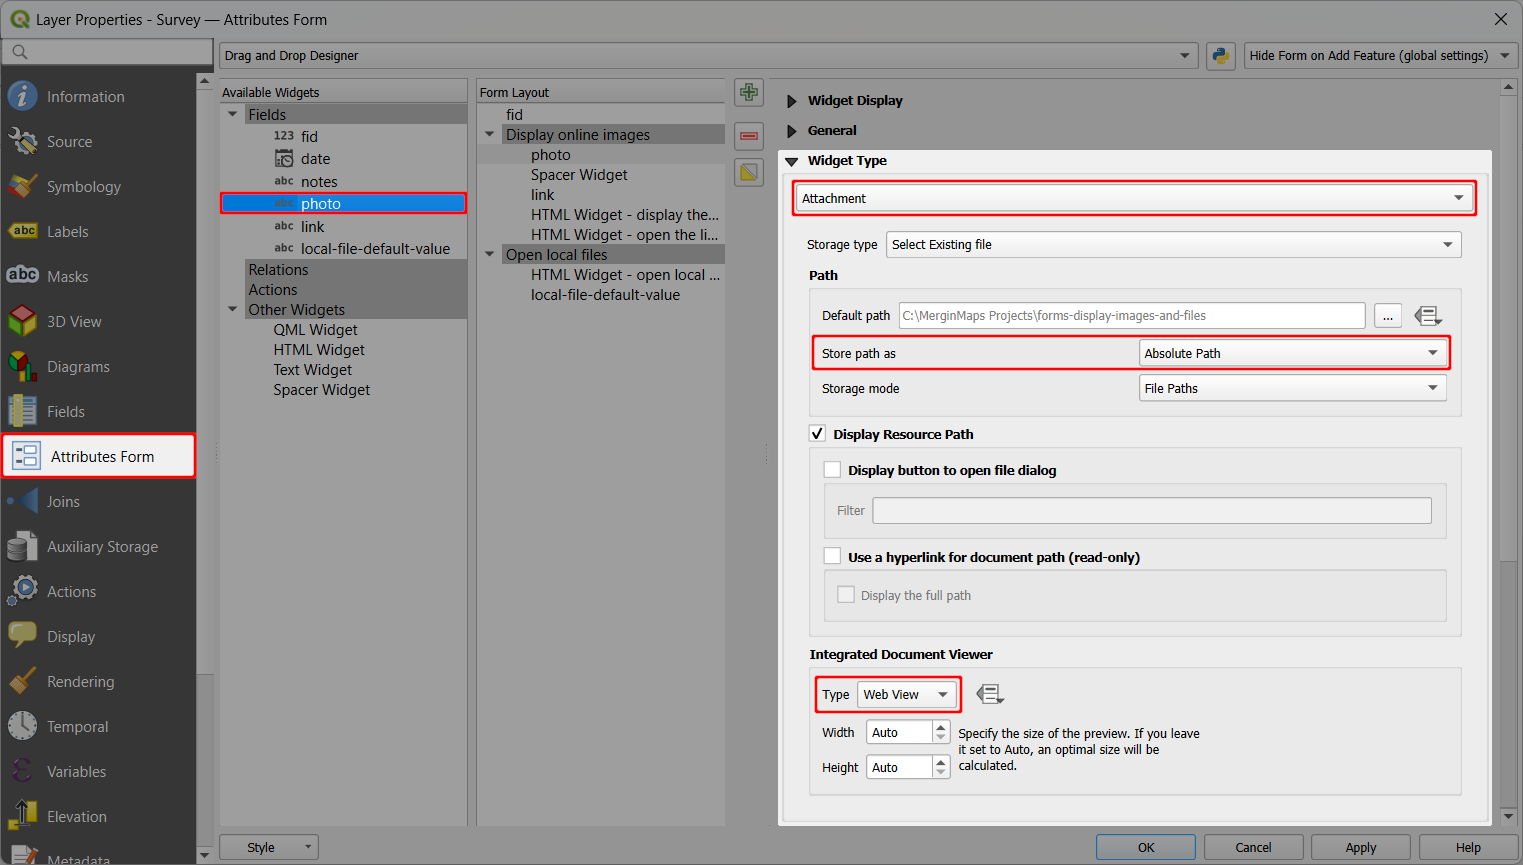1523x865 pixels.
Task: Browse Default path using the ellipsis icon
Action: pos(1388,315)
